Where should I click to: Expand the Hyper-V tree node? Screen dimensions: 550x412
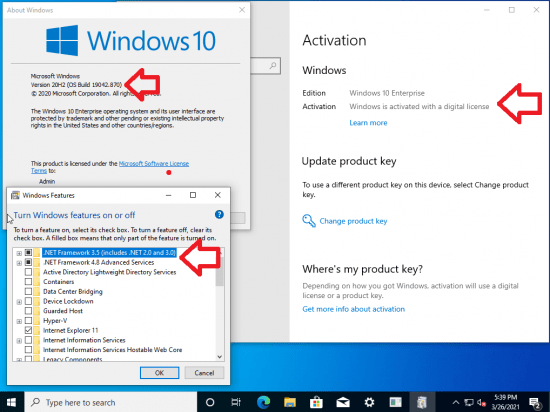click(x=19, y=321)
